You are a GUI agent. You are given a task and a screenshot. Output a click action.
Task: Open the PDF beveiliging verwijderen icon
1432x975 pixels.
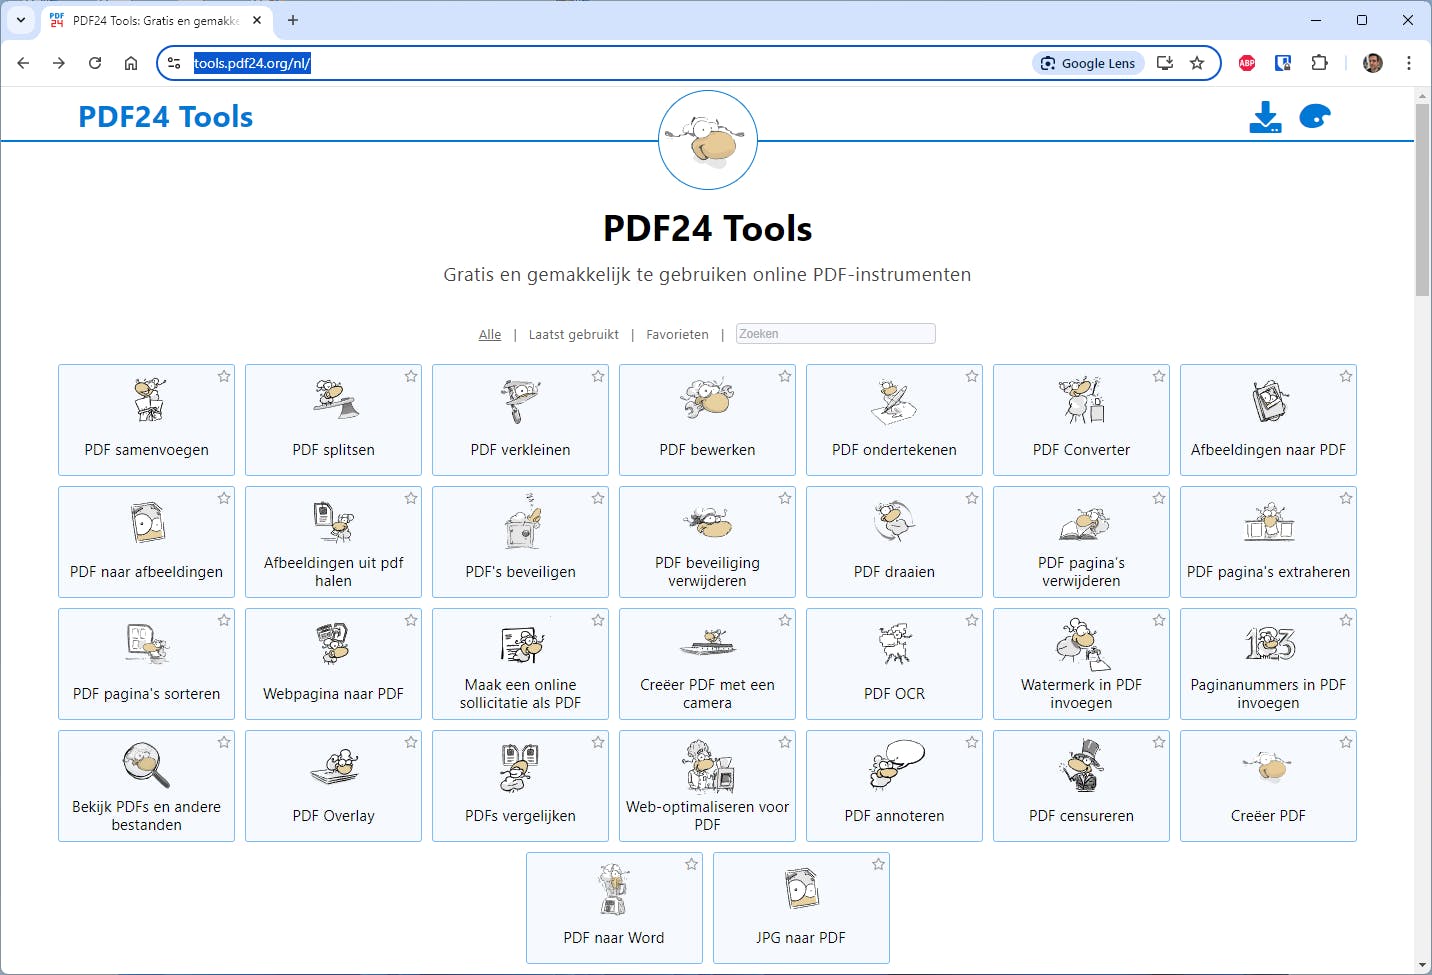(707, 521)
